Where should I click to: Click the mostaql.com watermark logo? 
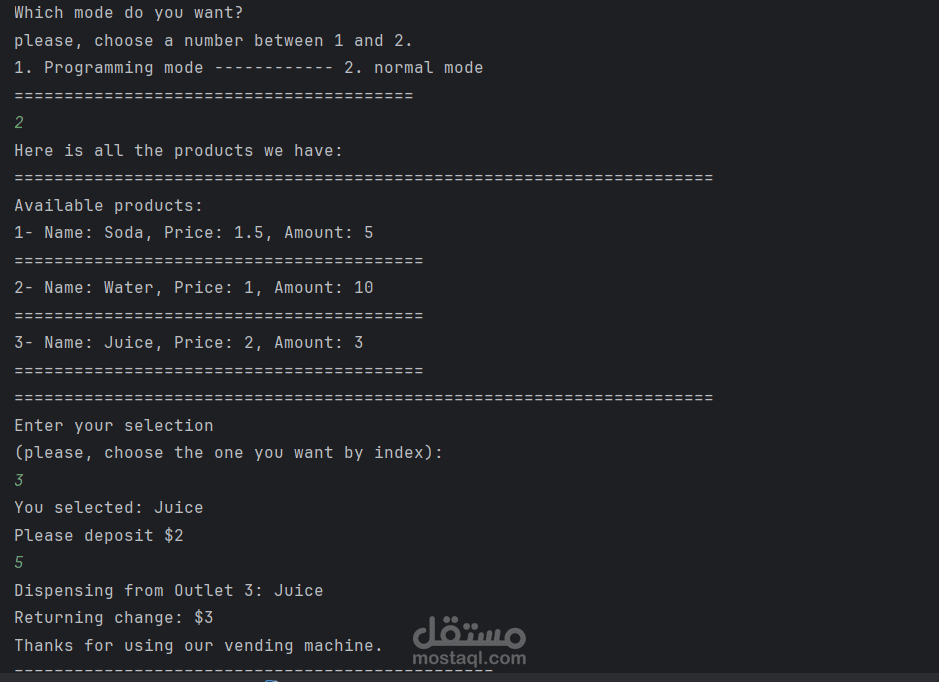coord(468,641)
